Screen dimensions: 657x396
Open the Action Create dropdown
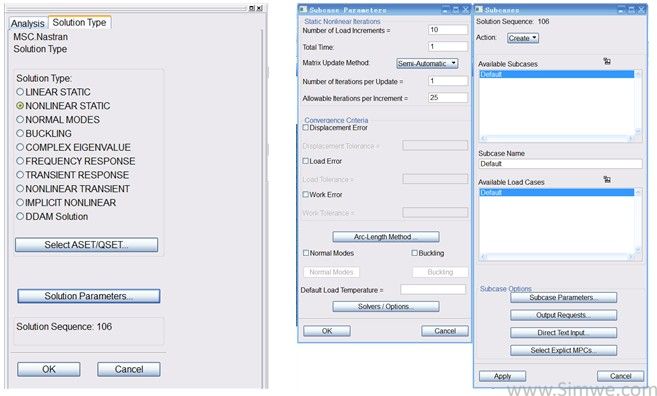(523, 38)
